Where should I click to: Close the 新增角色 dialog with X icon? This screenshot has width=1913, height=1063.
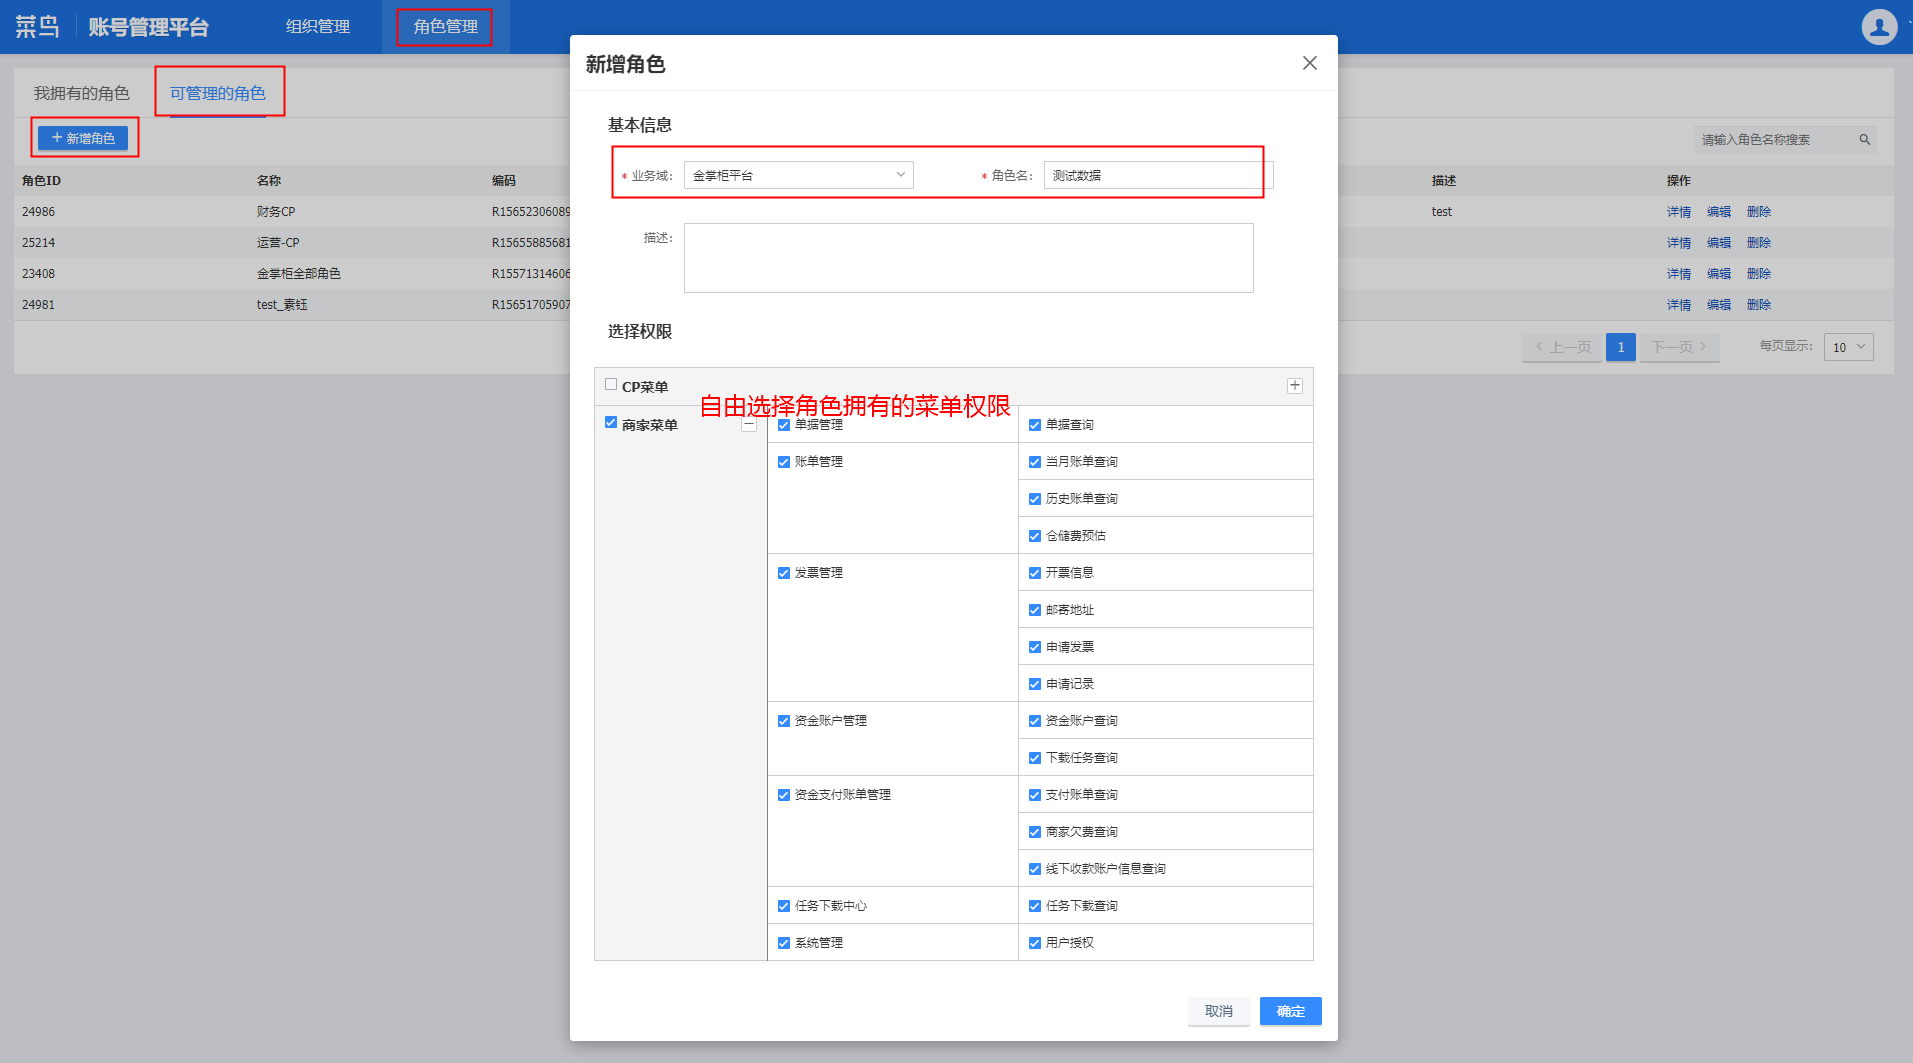pos(1309,63)
